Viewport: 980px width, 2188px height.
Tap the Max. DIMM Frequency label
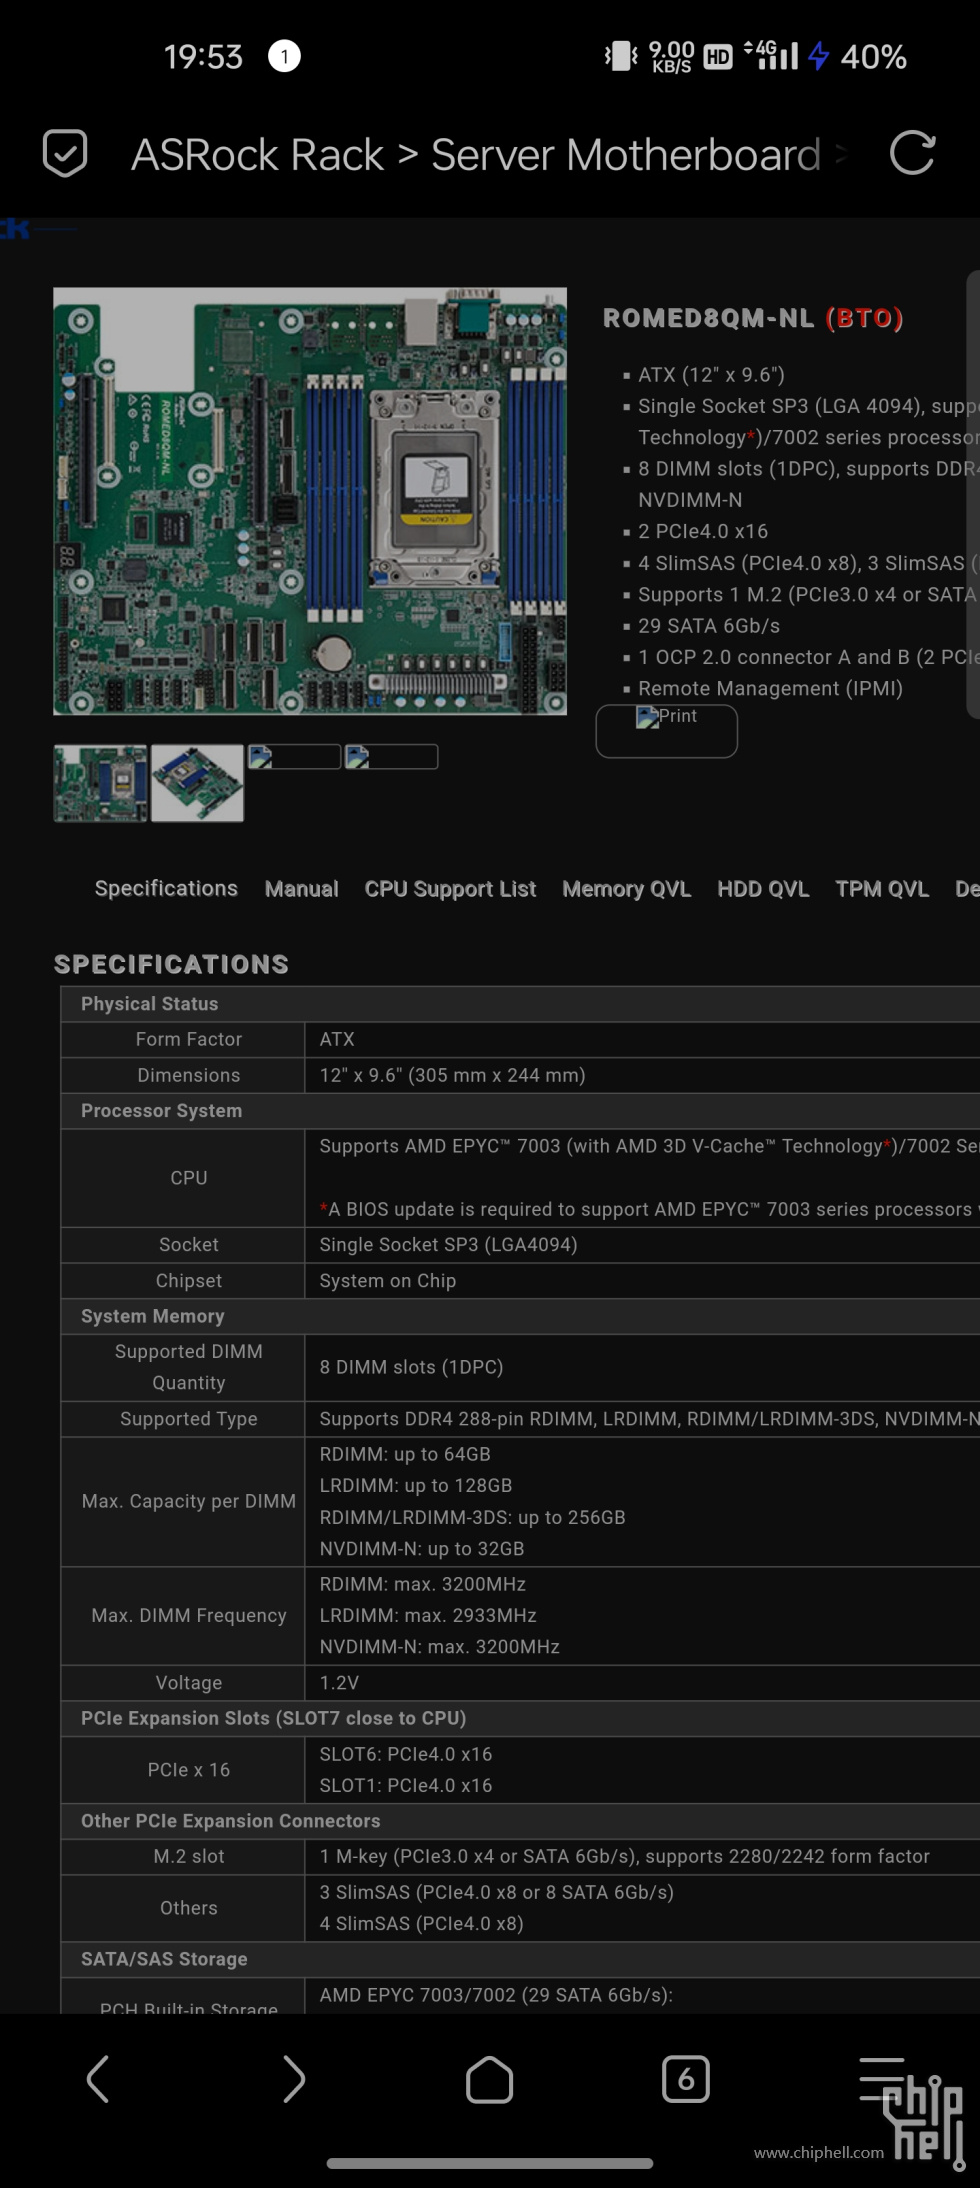pyautogui.click(x=189, y=1615)
